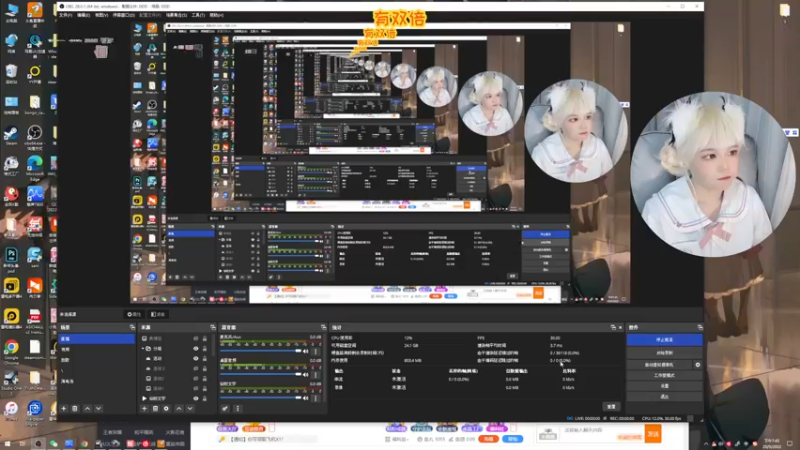Image resolution: width=800 pixels, height=450 pixels.
Task: Undock the Controls panel via its header icon
Action: [699, 327]
